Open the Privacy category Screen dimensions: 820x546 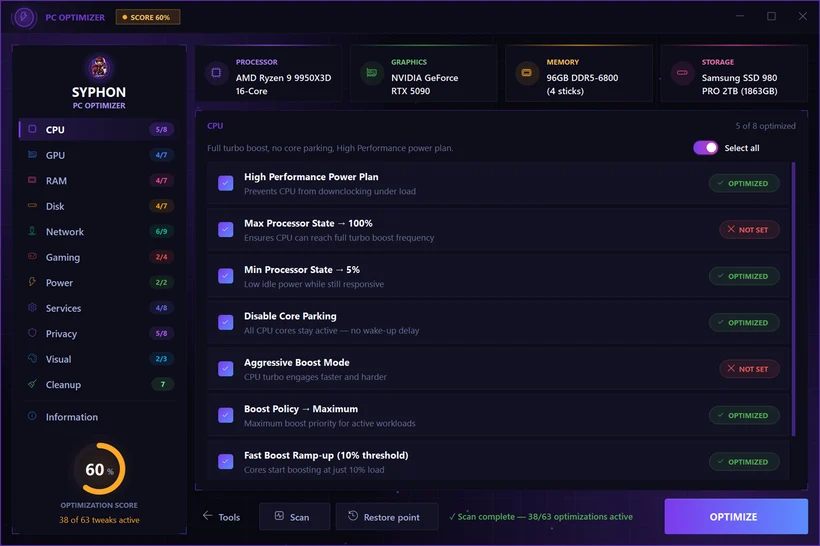pos(97,333)
